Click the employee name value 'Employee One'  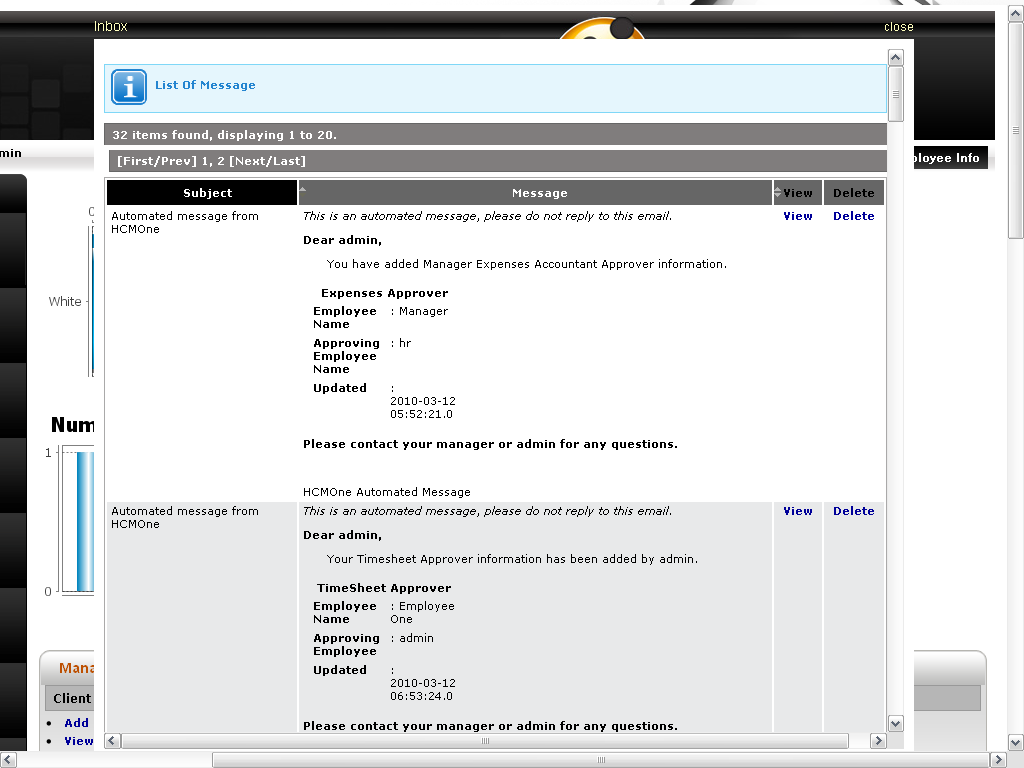[x=423, y=613]
